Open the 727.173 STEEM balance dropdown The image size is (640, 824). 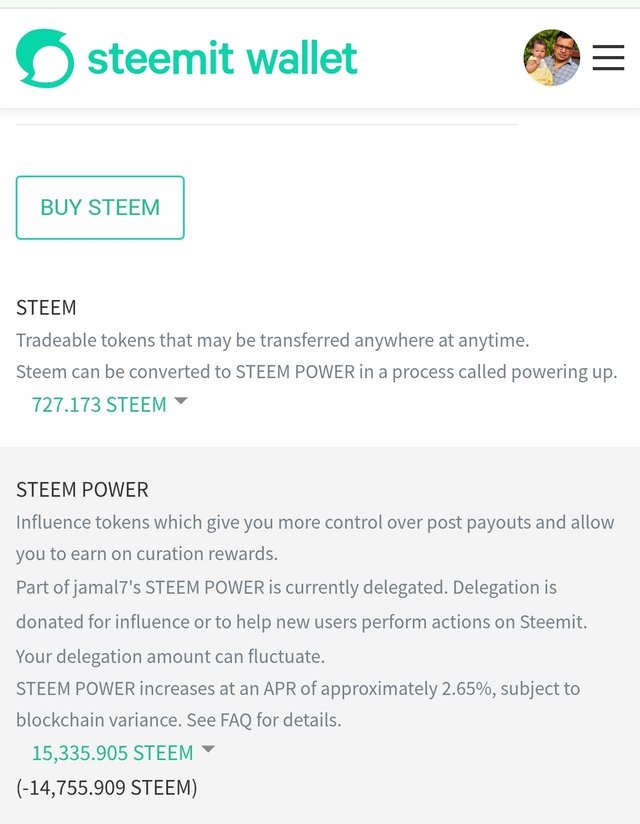click(x=99, y=405)
